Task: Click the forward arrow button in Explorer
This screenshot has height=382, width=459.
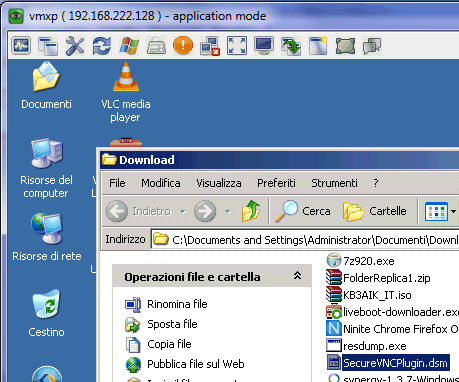Action: coord(205,211)
